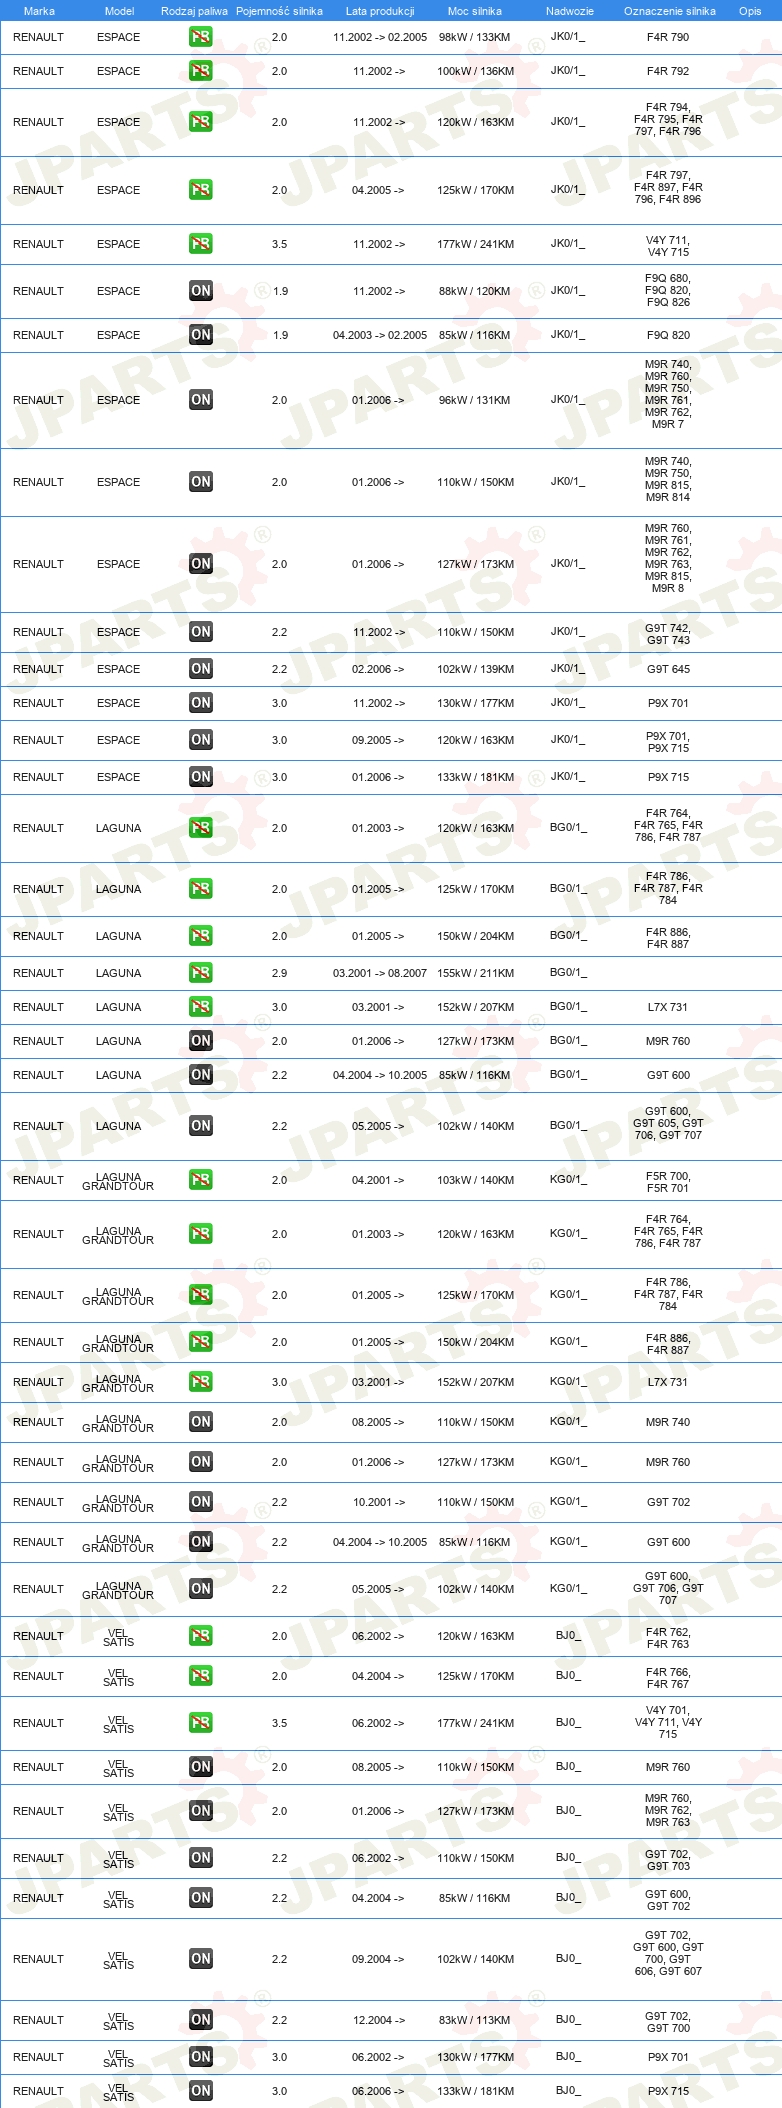Click the 155kW / 211KM power cell

475,973
